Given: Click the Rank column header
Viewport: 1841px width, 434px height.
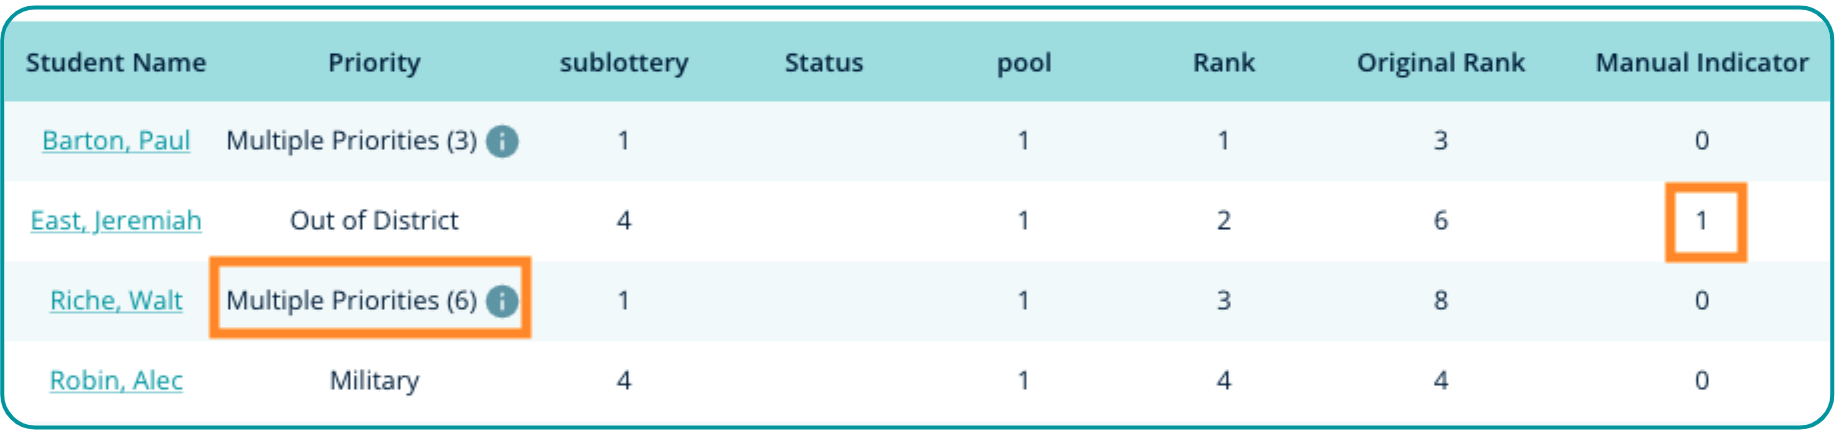Looking at the screenshot, I should [1223, 63].
